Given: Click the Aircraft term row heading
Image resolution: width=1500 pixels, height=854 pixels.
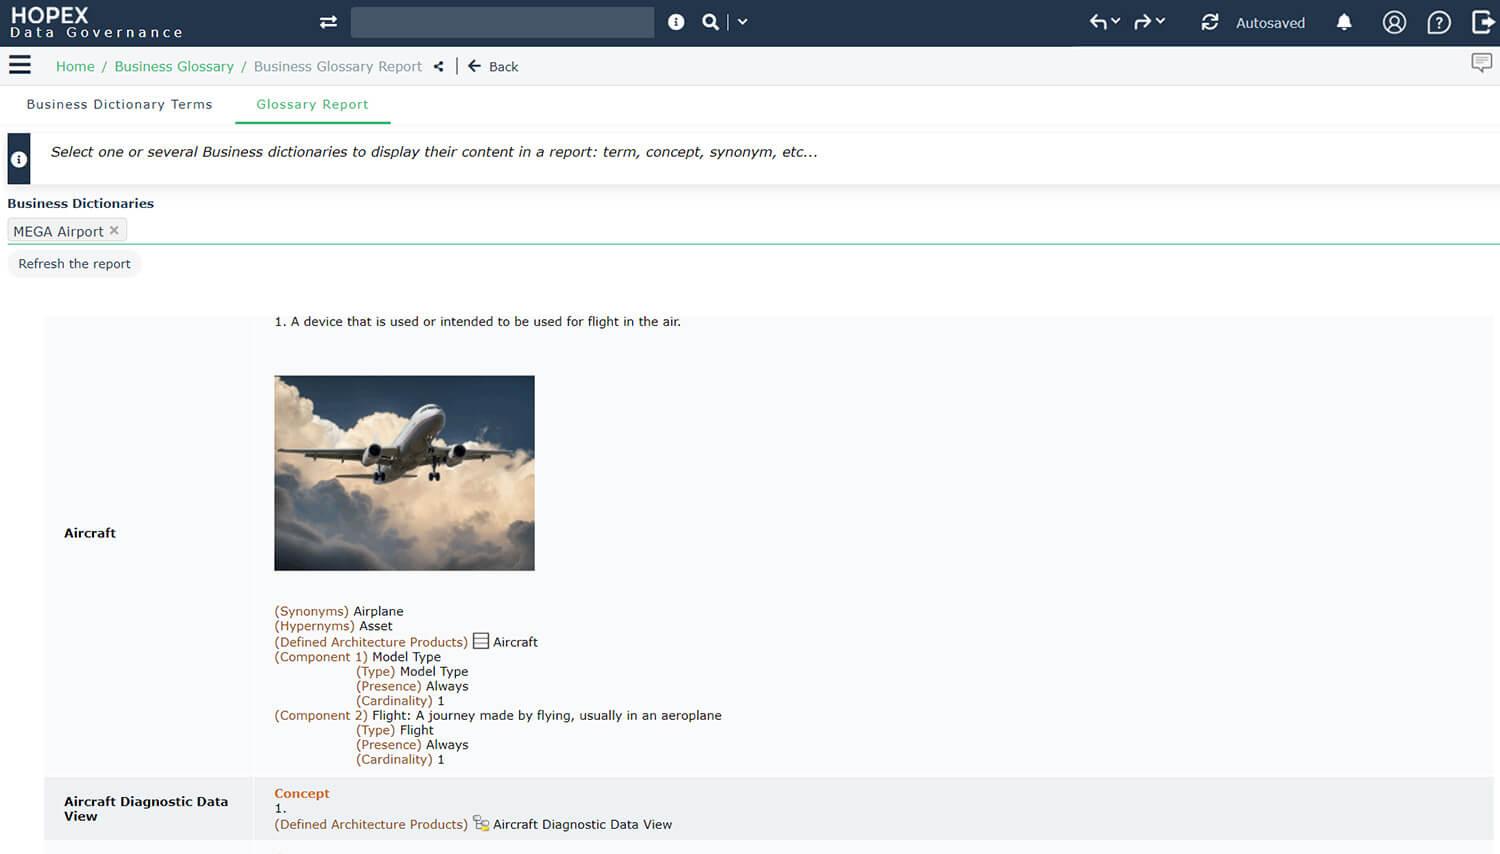Looking at the screenshot, I should [x=90, y=533].
